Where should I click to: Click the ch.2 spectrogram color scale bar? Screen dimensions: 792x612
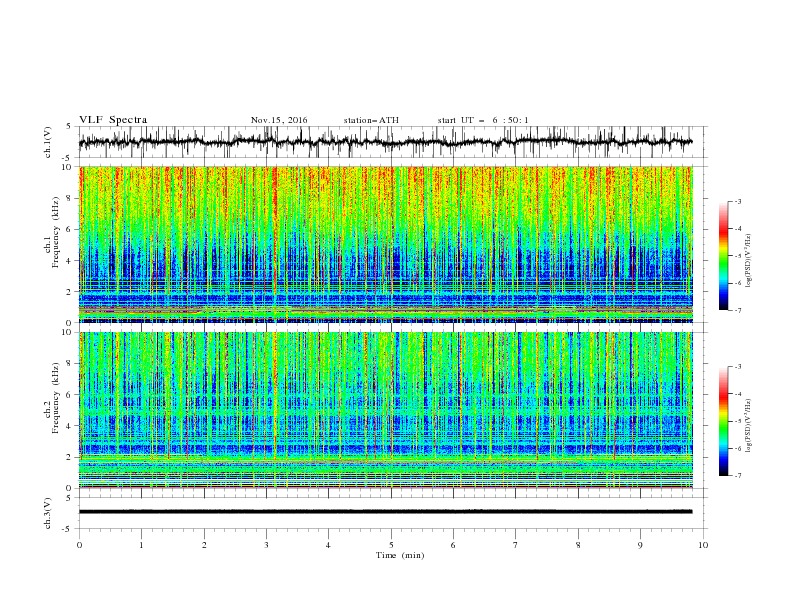coord(723,421)
